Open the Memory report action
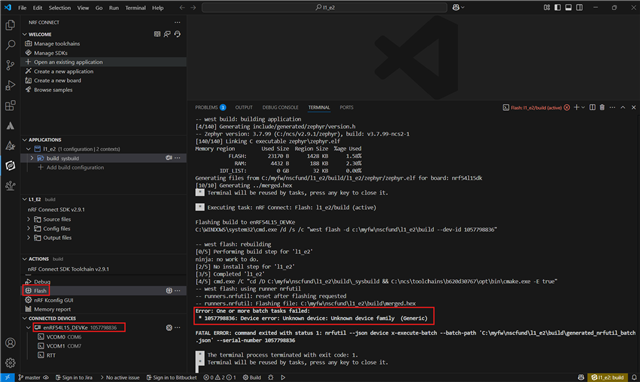This screenshot has height=382, width=640. [52, 309]
